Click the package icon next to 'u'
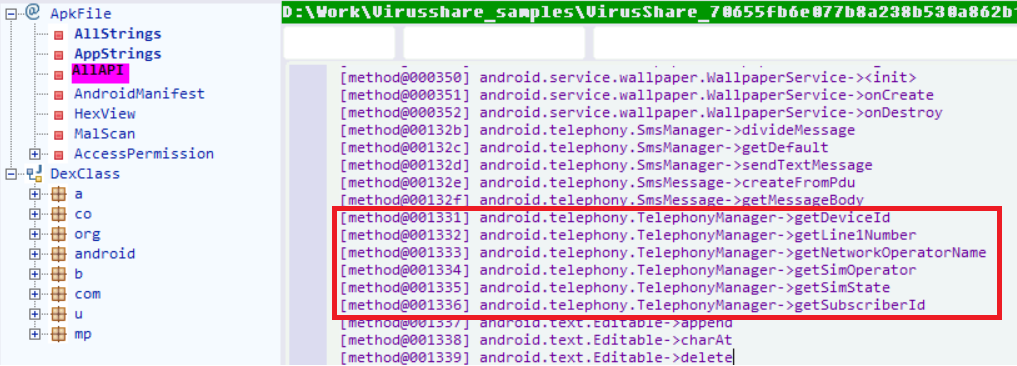 pyautogui.click(x=59, y=314)
